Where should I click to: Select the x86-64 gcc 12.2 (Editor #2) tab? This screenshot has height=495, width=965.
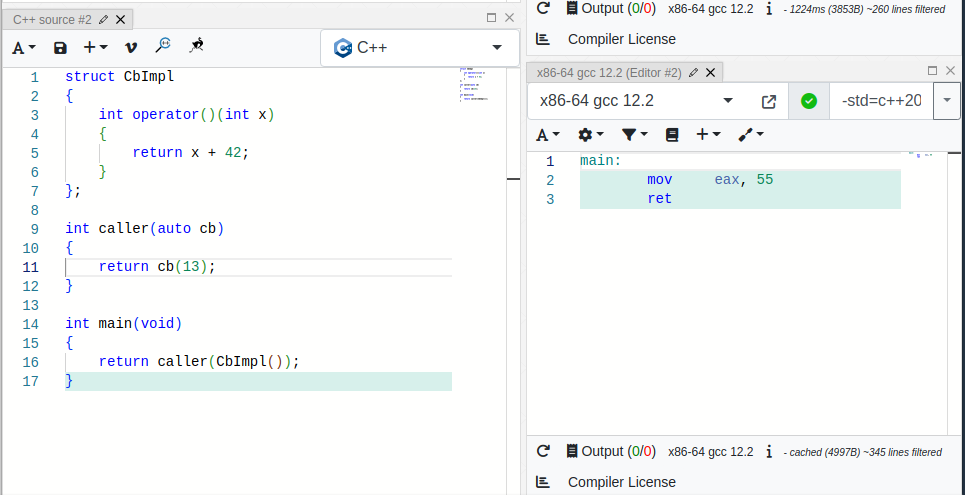(608, 72)
